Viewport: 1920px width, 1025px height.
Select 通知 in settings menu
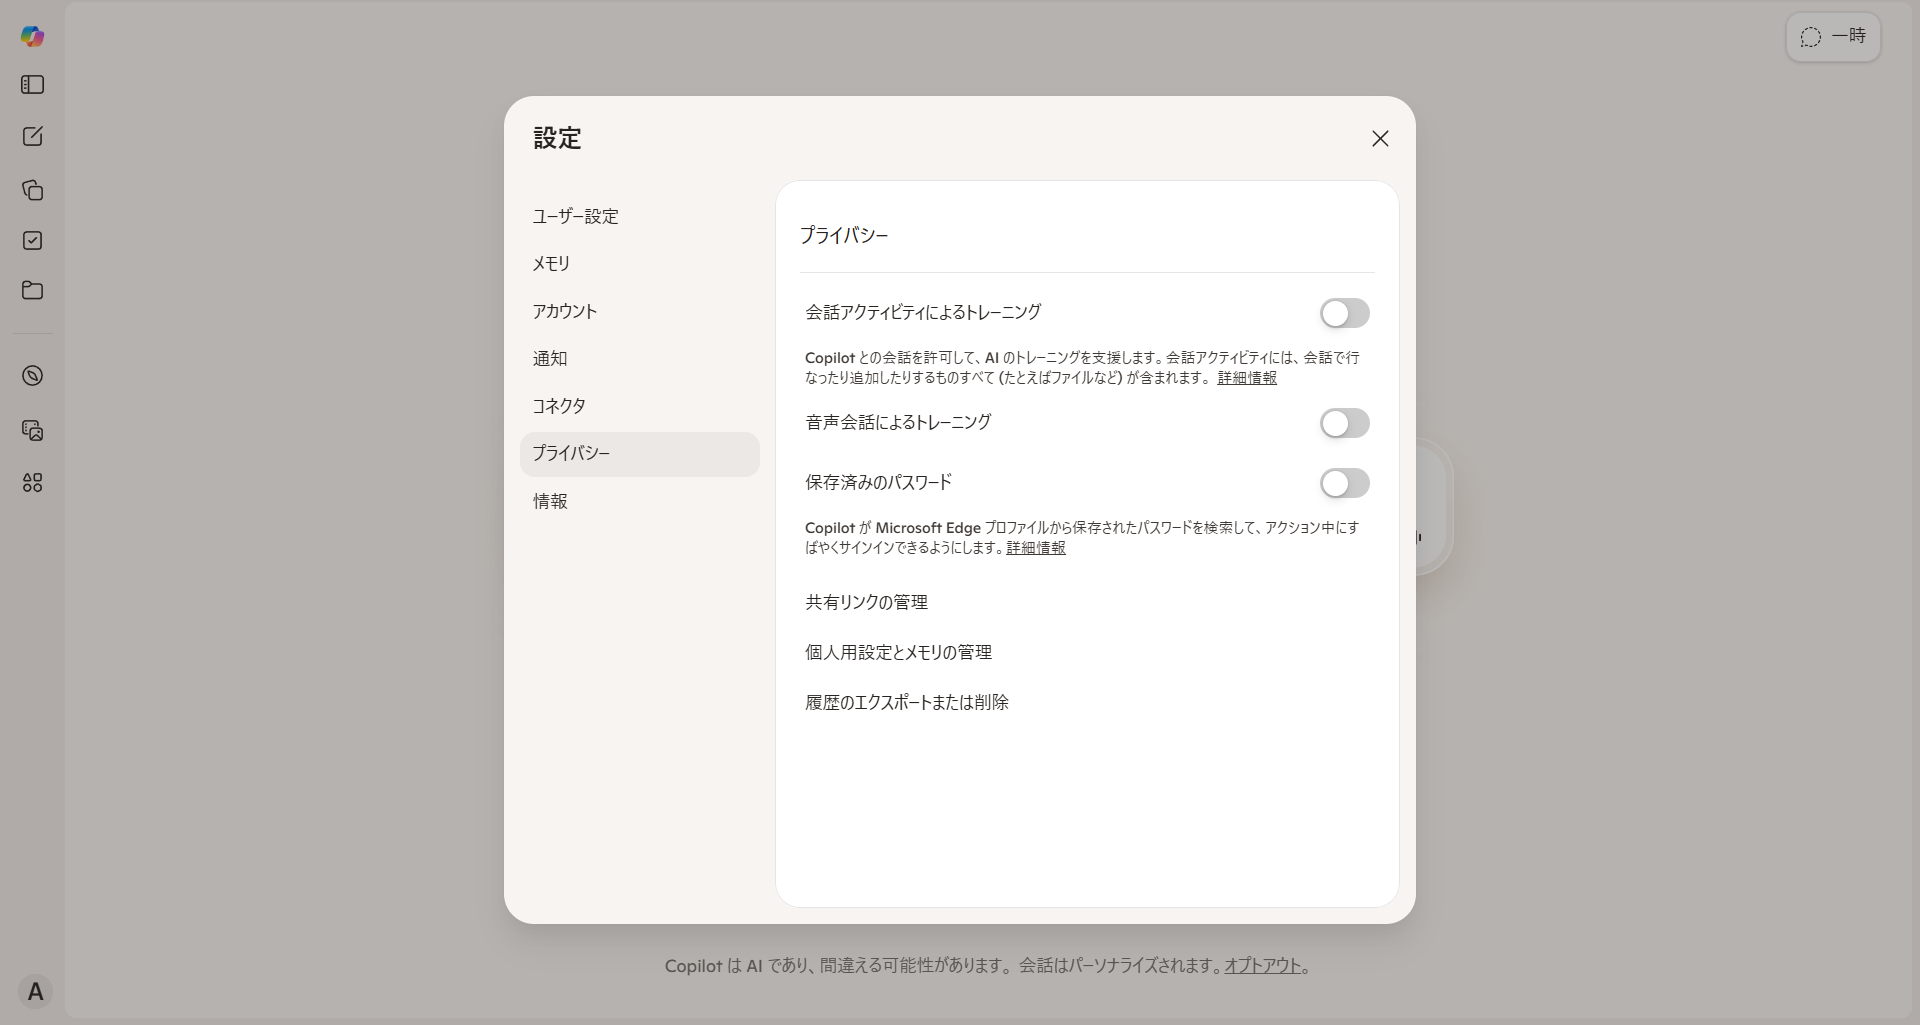pos(640,358)
